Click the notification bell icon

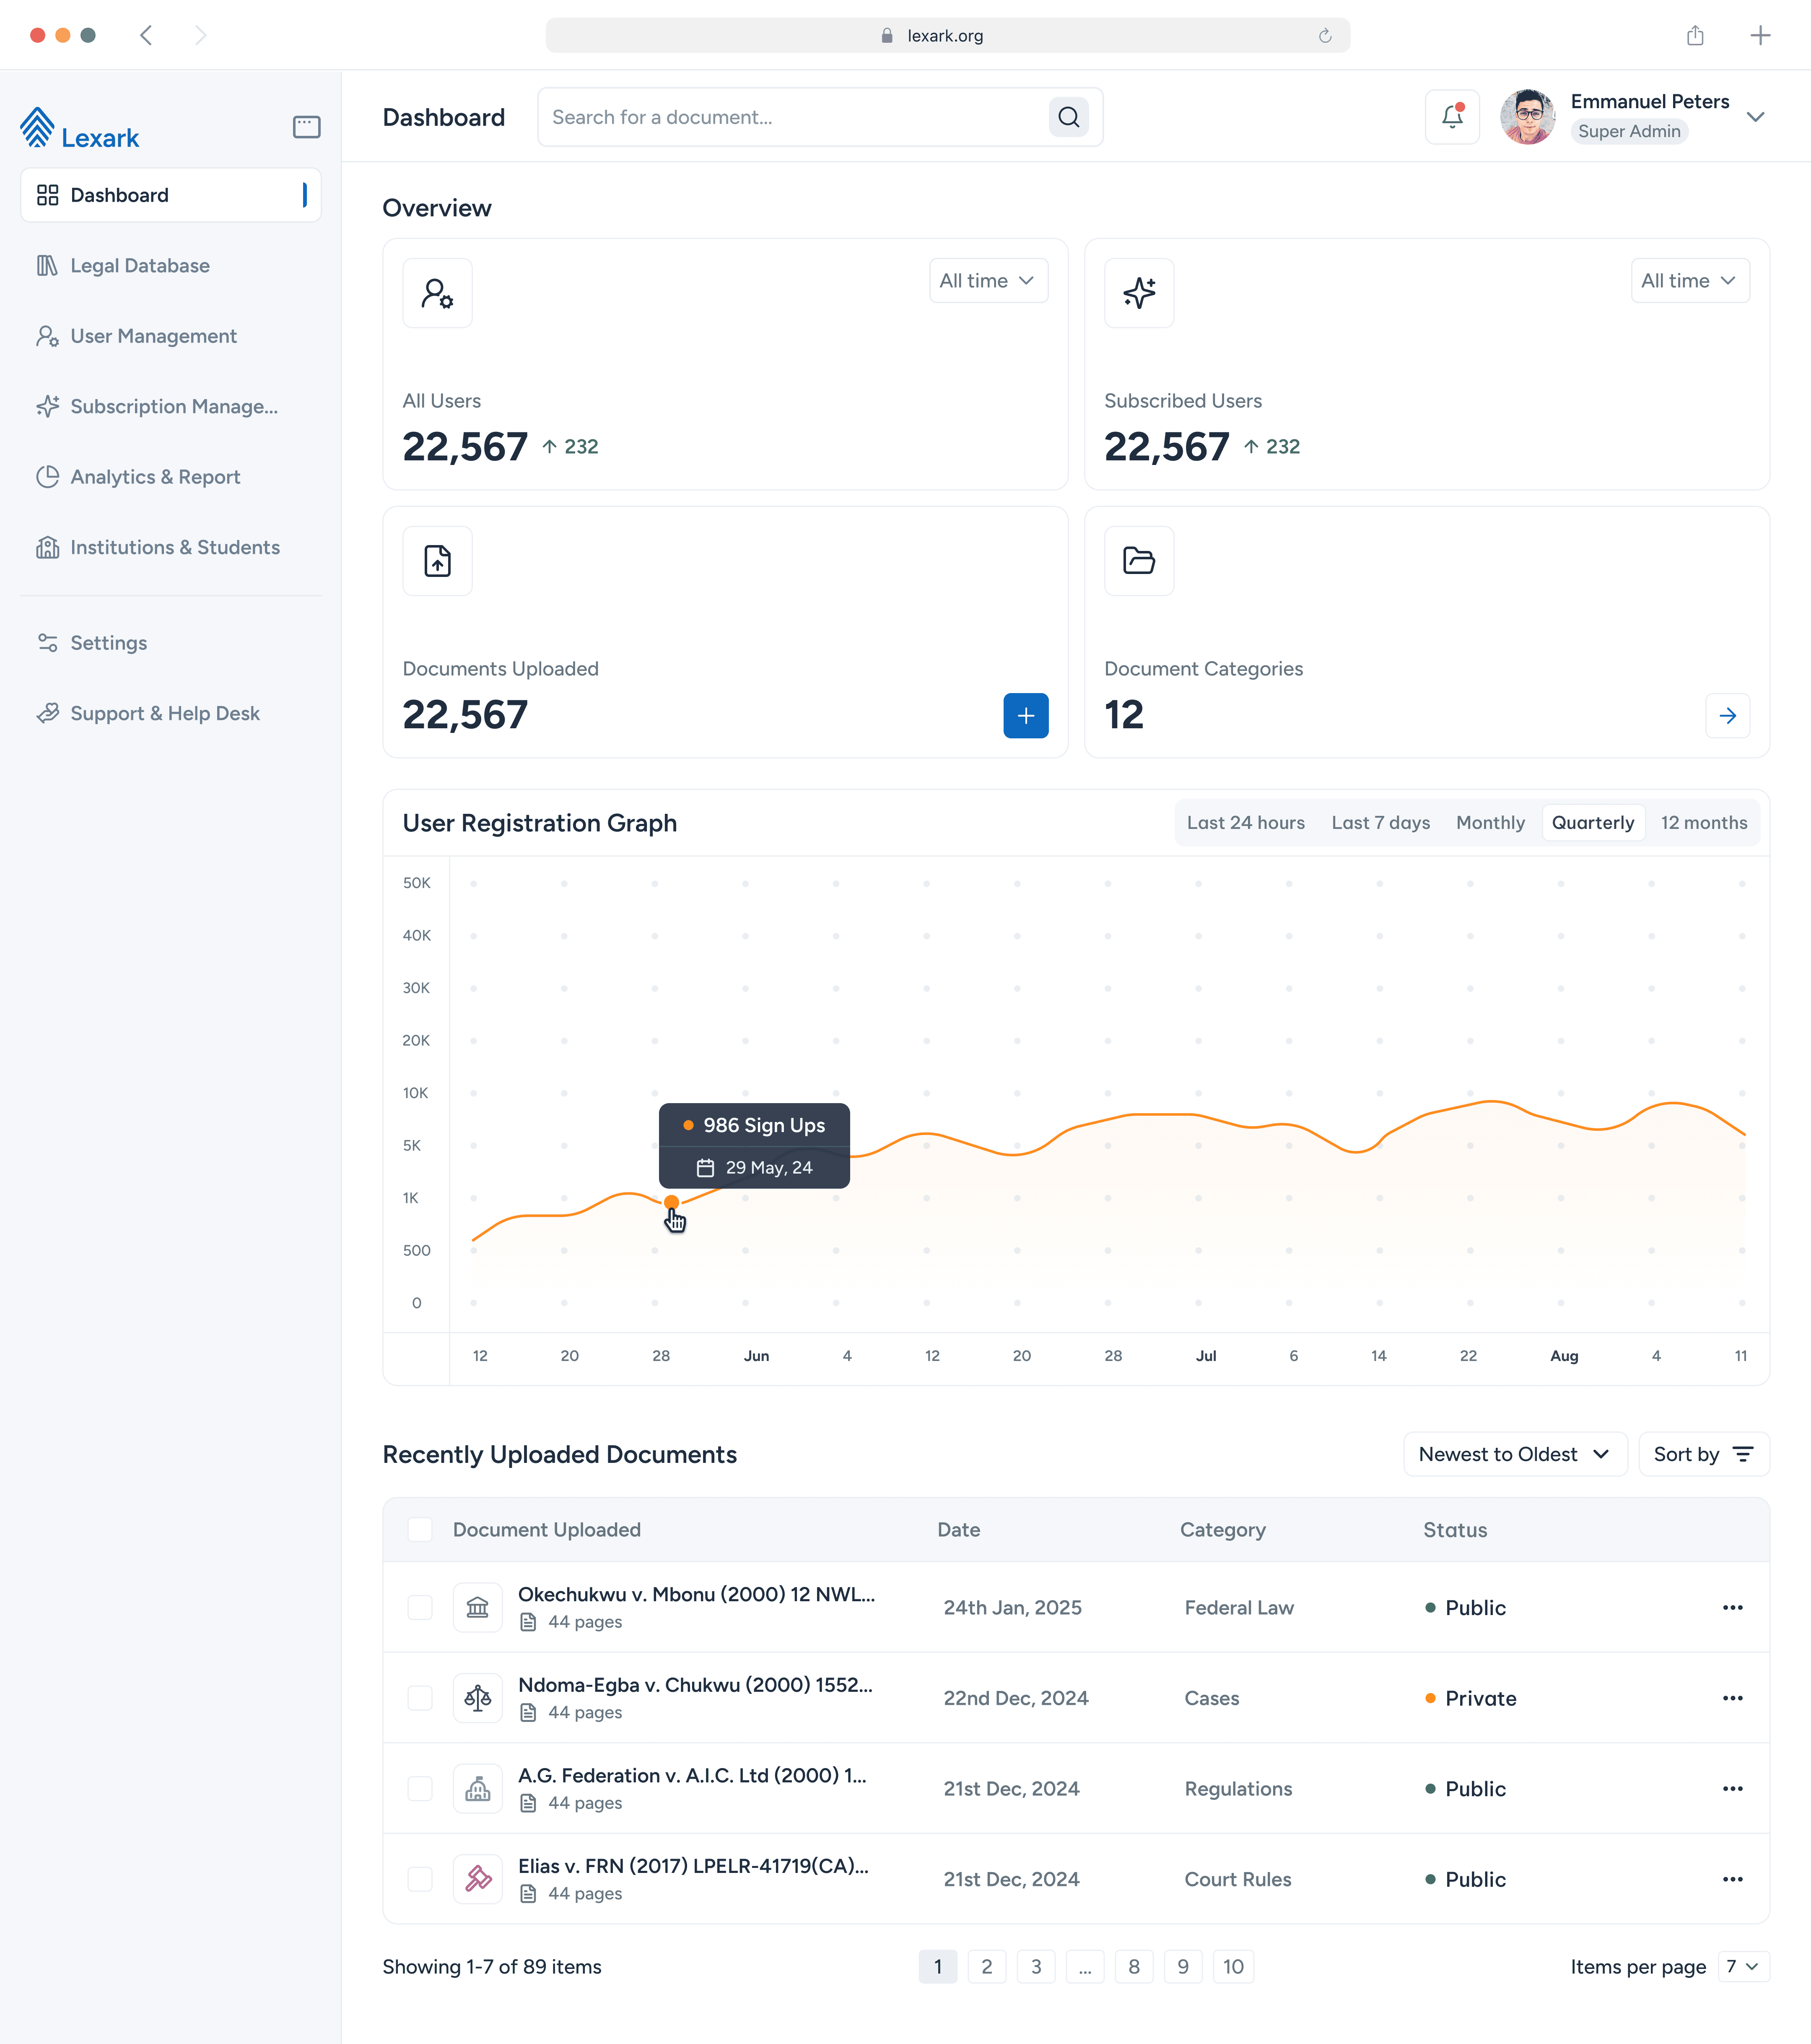pos(1452,117)
